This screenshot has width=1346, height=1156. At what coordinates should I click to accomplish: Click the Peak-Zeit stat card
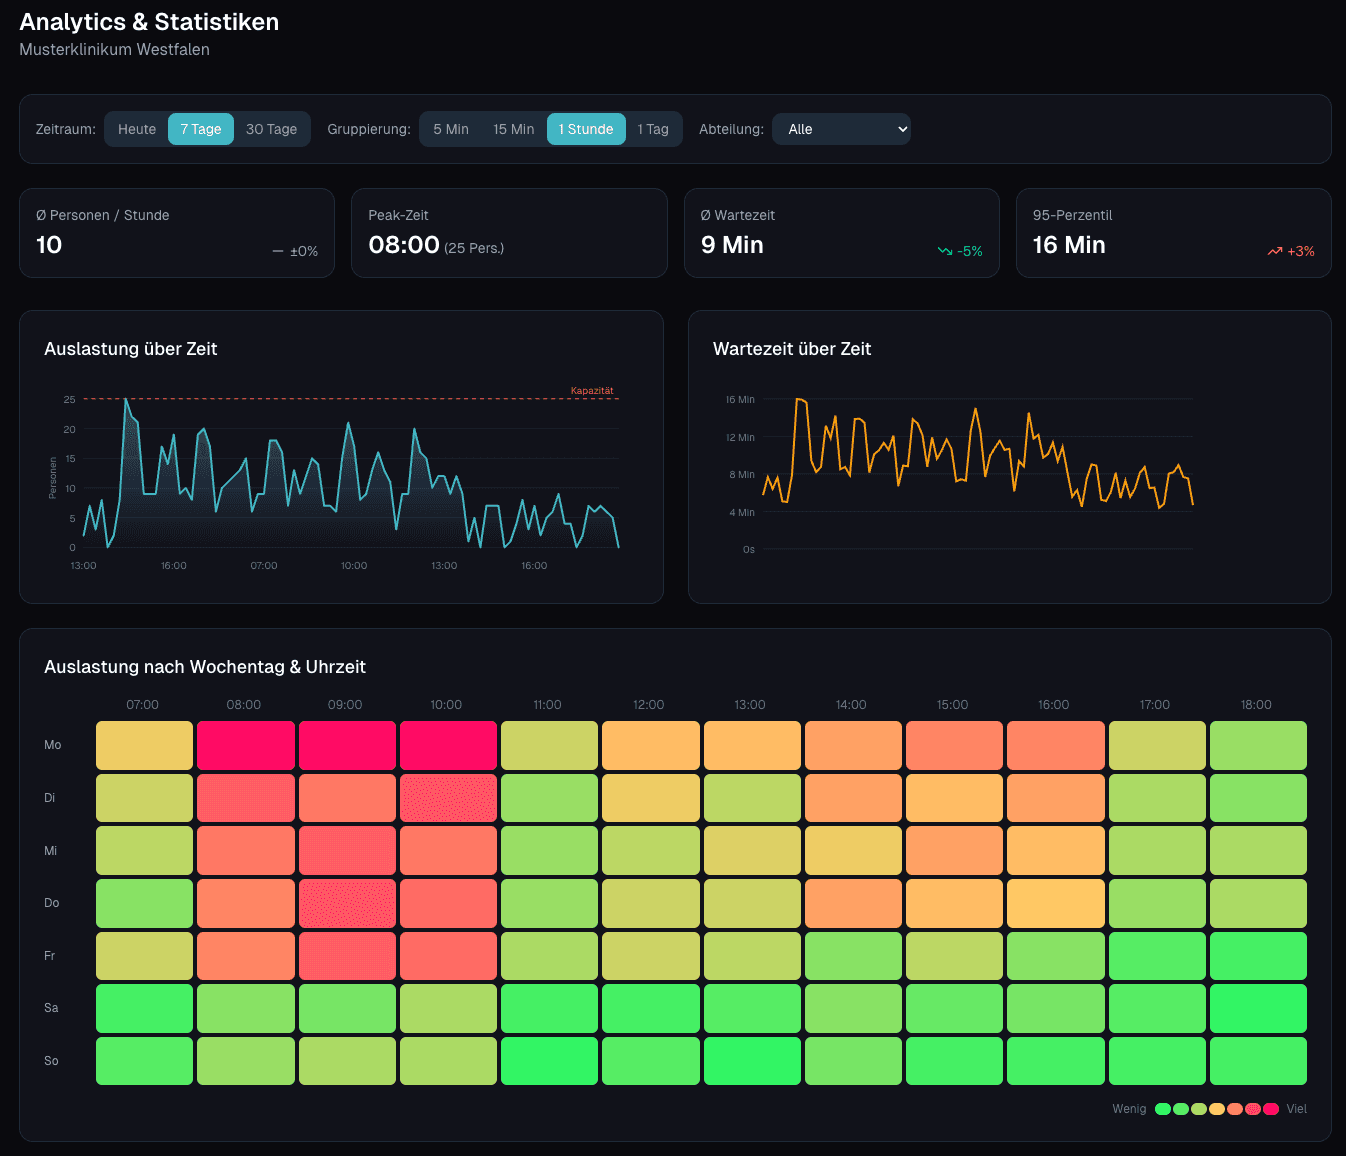(x=509, y=233)
